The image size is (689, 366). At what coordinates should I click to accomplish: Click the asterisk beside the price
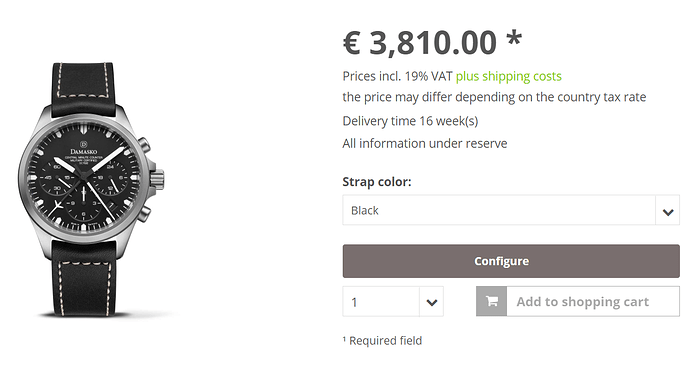pos(514,39)
